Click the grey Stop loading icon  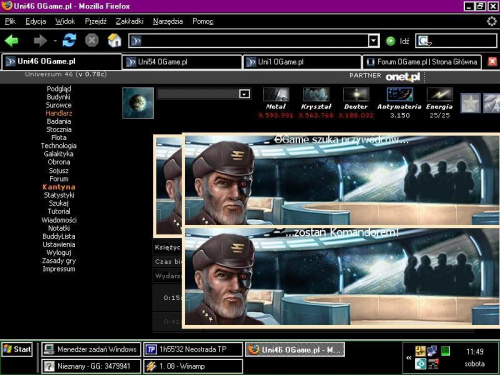tap(92, 41)
